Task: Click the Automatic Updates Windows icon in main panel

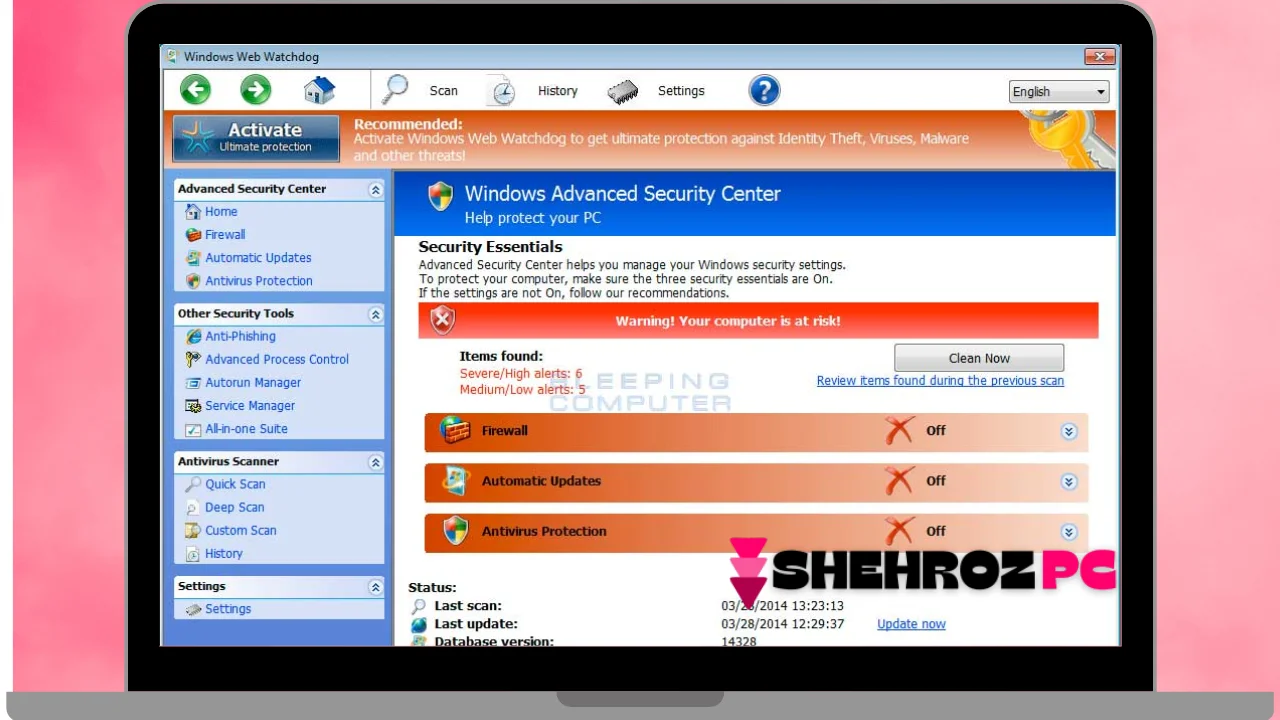Action: (456, 481)
